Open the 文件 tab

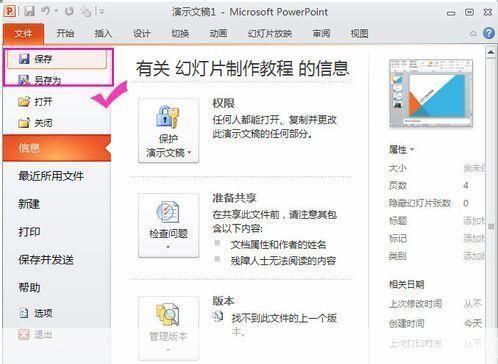coord(23,34)
